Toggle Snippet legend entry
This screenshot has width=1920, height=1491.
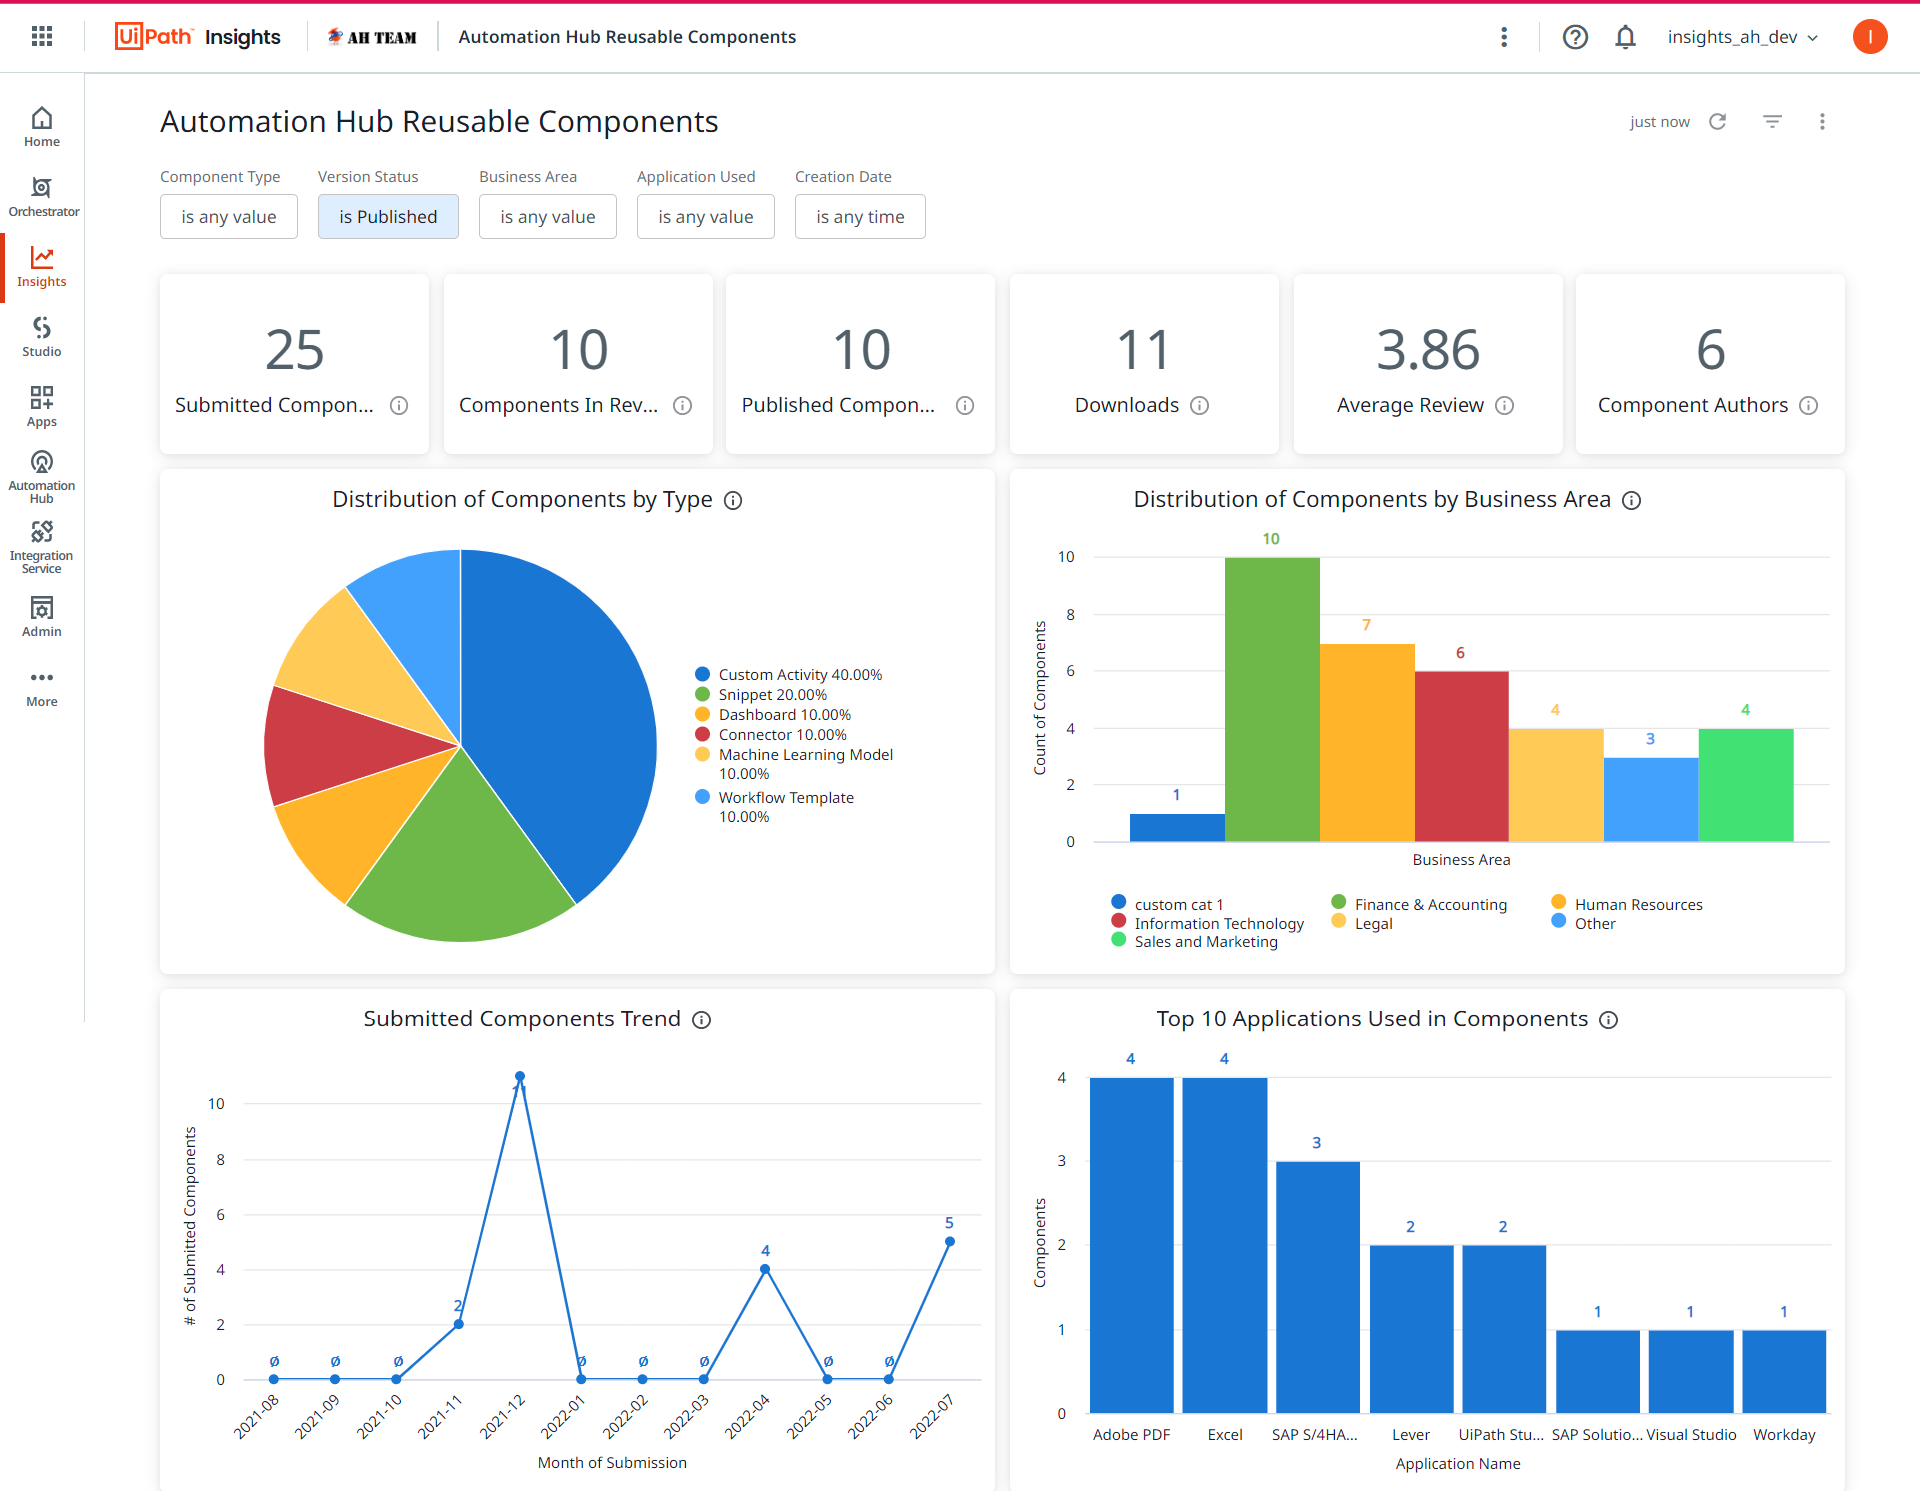tap(762, 695)
